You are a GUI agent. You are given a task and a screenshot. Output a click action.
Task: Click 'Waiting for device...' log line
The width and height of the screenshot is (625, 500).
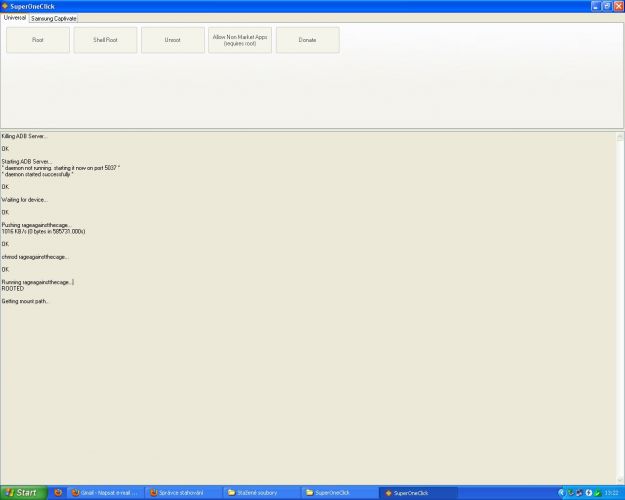pos(24,200)
